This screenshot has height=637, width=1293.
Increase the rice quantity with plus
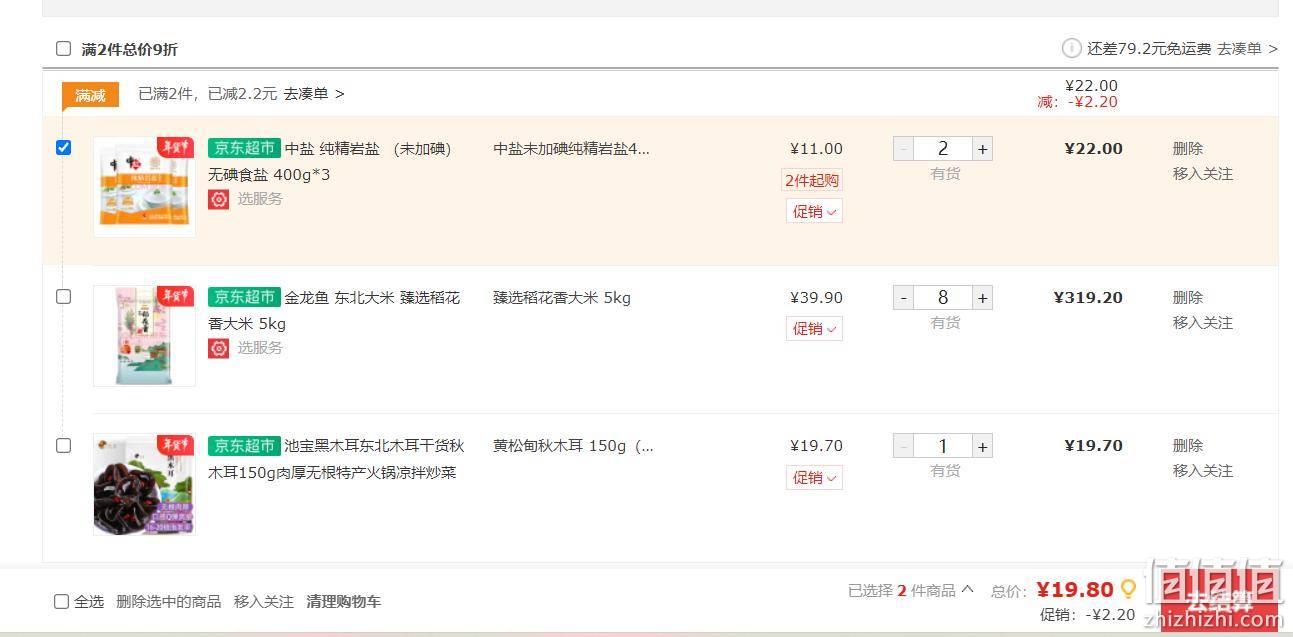click(x=983, y=298)
